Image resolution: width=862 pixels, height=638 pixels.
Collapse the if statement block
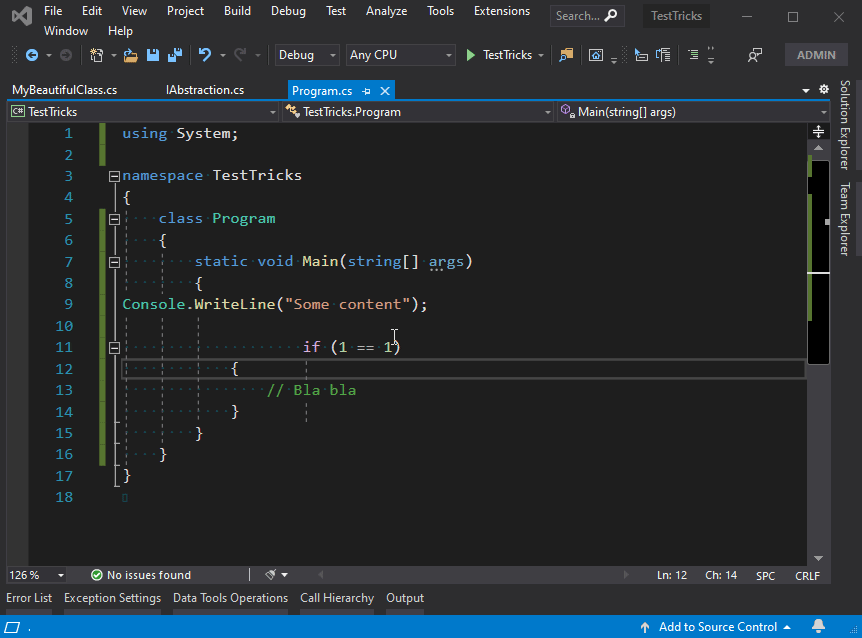point(114,348)
